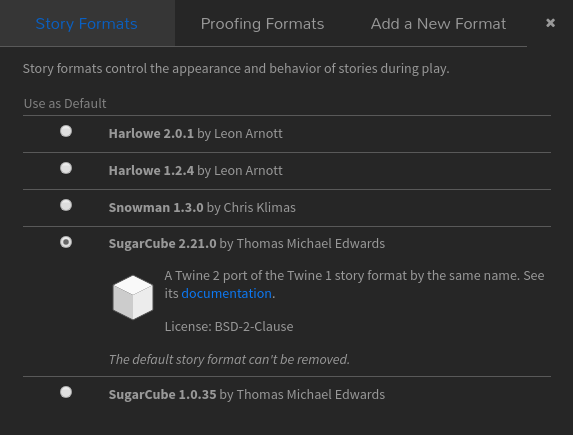Expand SugarCube 1.0.35 format details
573x435 pixels.
pos(247,395)
